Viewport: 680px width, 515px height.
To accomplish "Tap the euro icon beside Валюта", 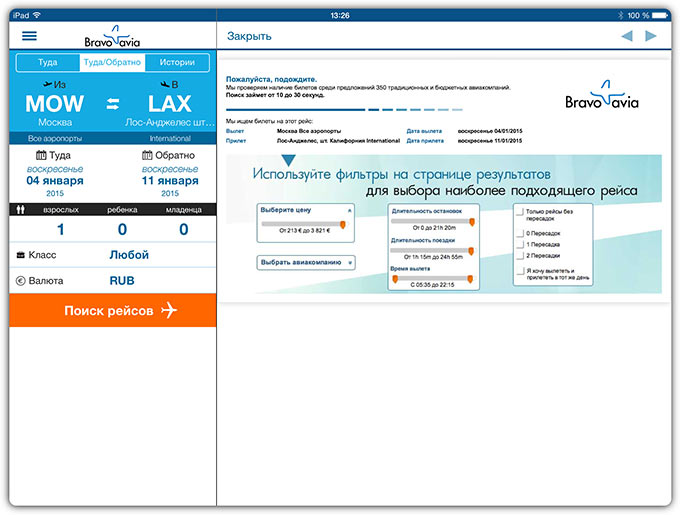I will pyautogui.click(x=20, y=281).
